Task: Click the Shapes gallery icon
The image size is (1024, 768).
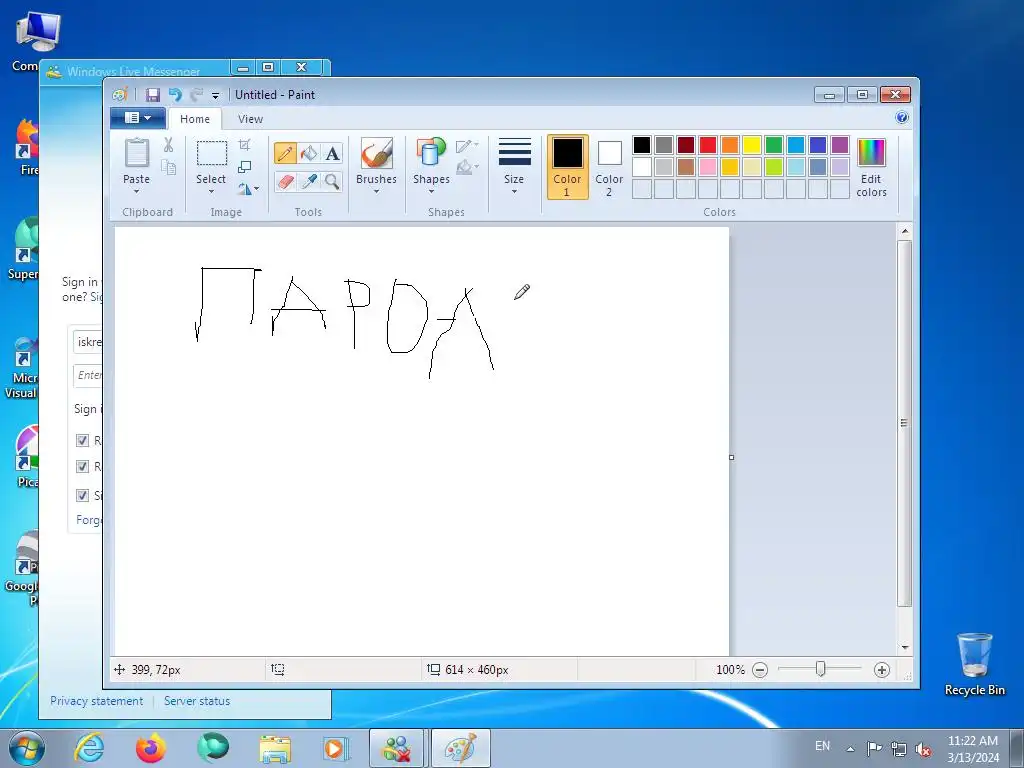Action: pos(431,153)
